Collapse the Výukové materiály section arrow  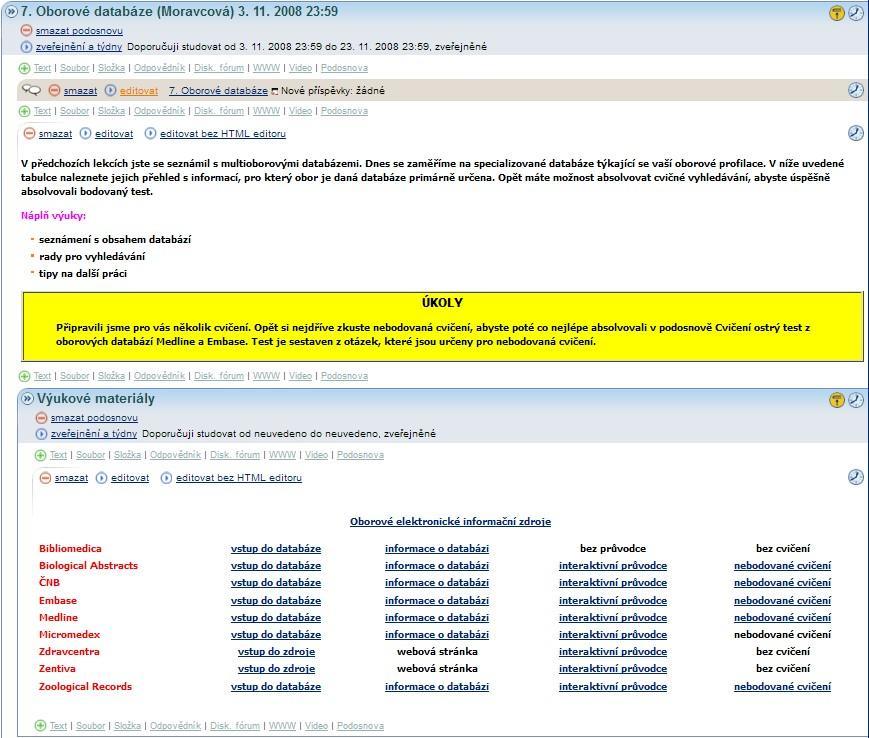pyautogui.click(x=27, y=398)
